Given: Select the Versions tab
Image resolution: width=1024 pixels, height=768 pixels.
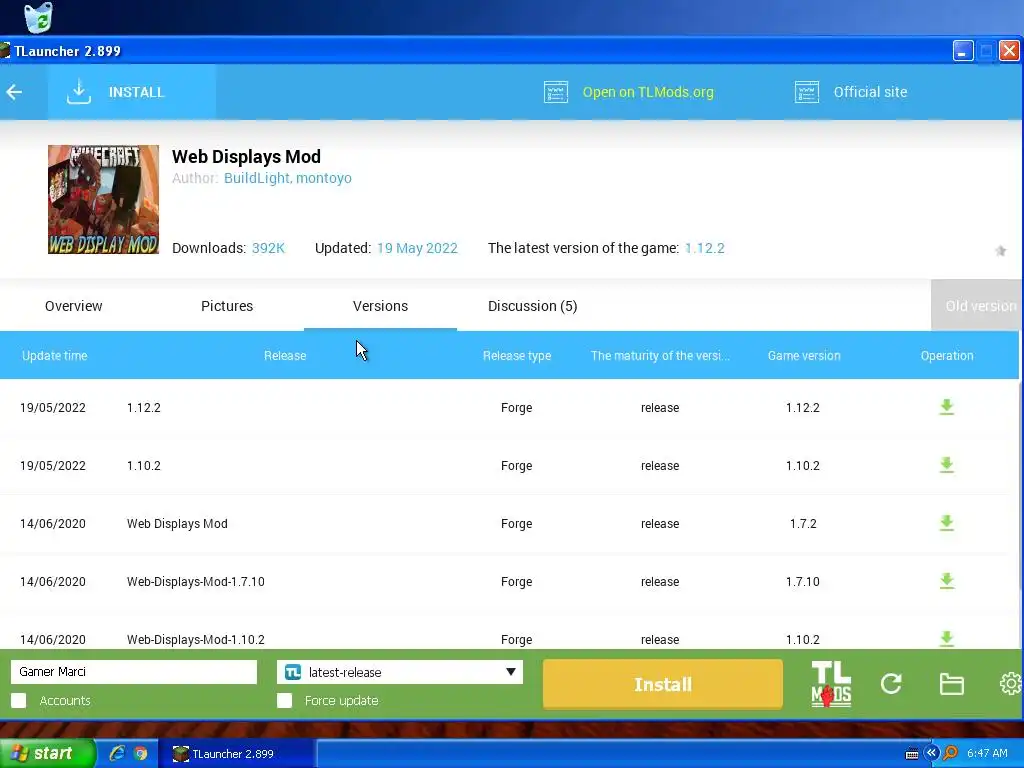Looking at the screenshot, I should (x=380, y=306).
